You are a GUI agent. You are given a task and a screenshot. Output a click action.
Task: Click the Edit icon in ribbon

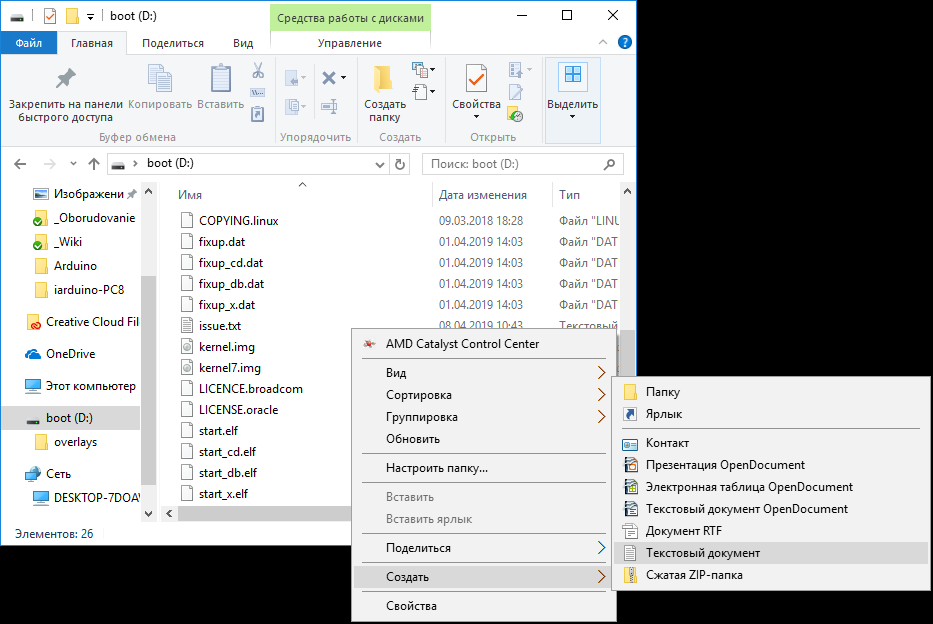(x=515, y=92)
